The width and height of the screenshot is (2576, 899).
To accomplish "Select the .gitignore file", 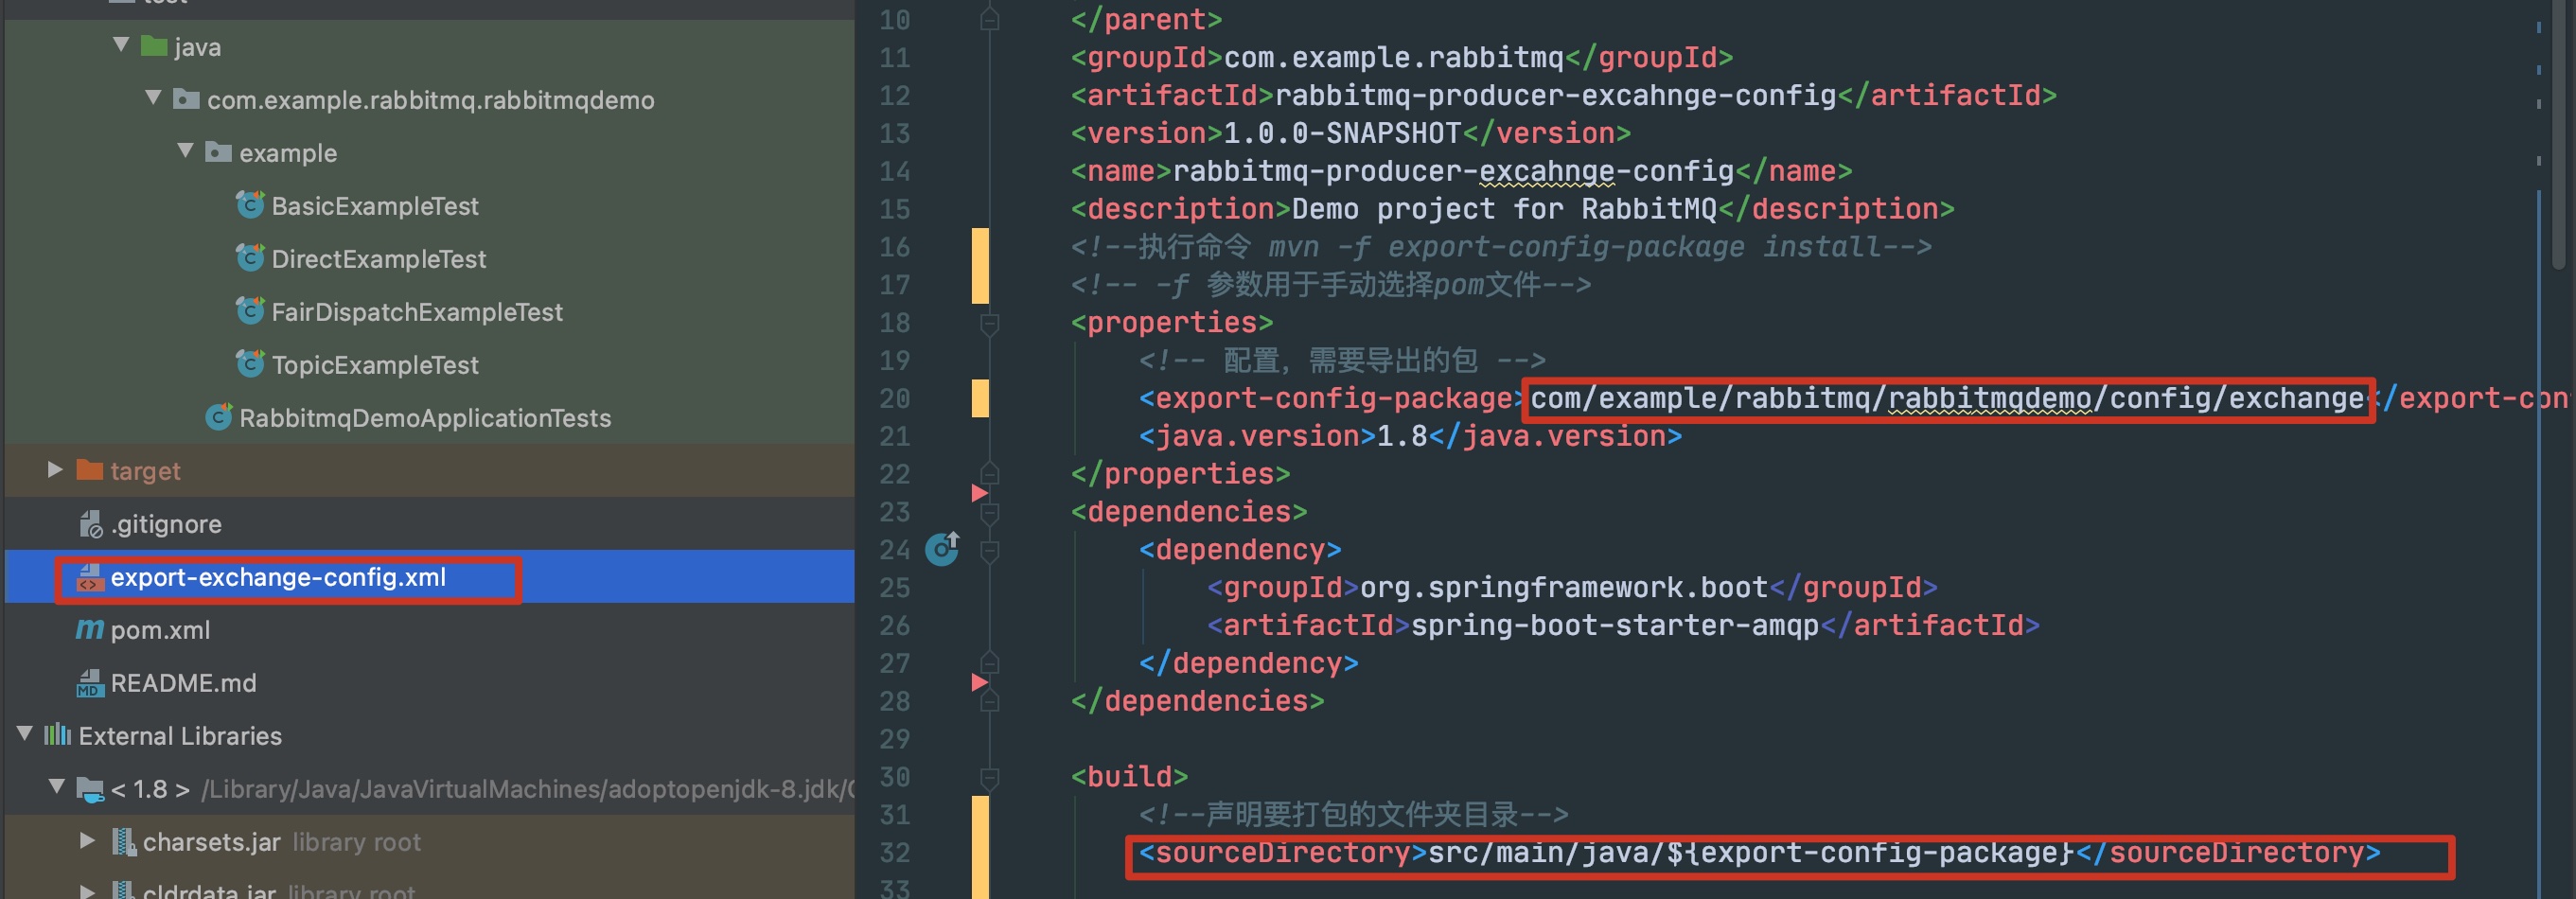I will click(x=166, y=524).
